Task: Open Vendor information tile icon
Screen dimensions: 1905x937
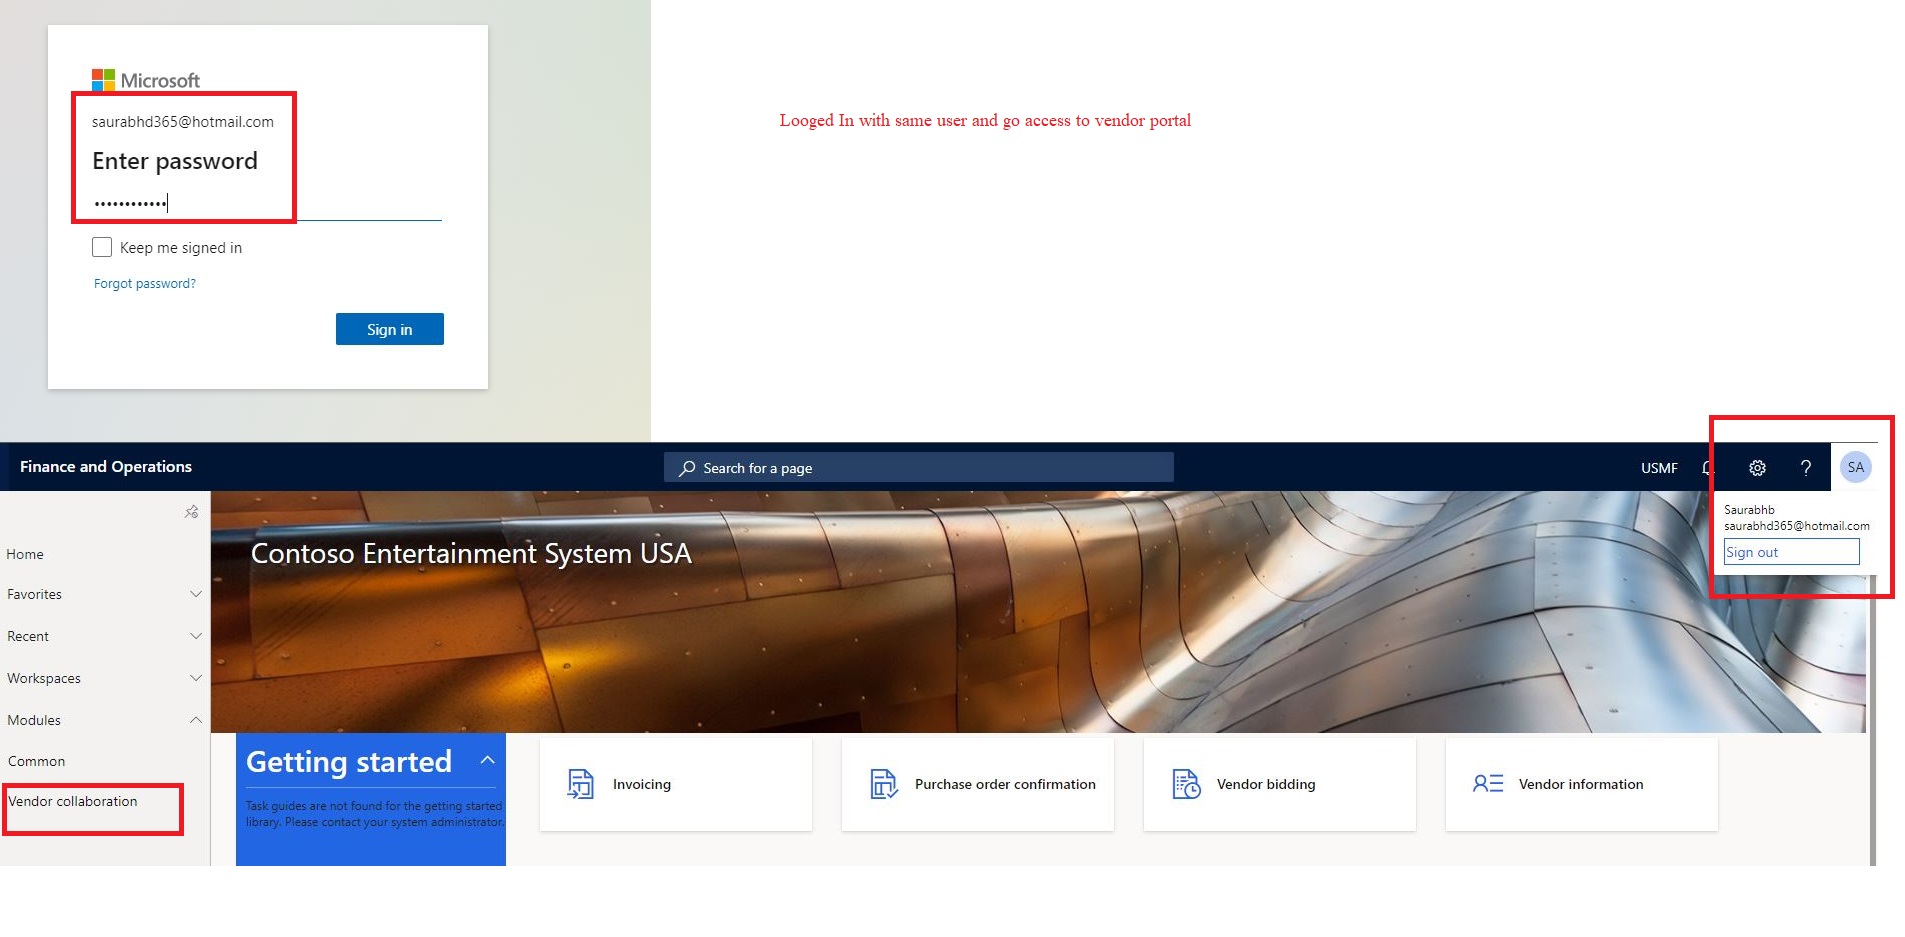Action: (1487, 784)
